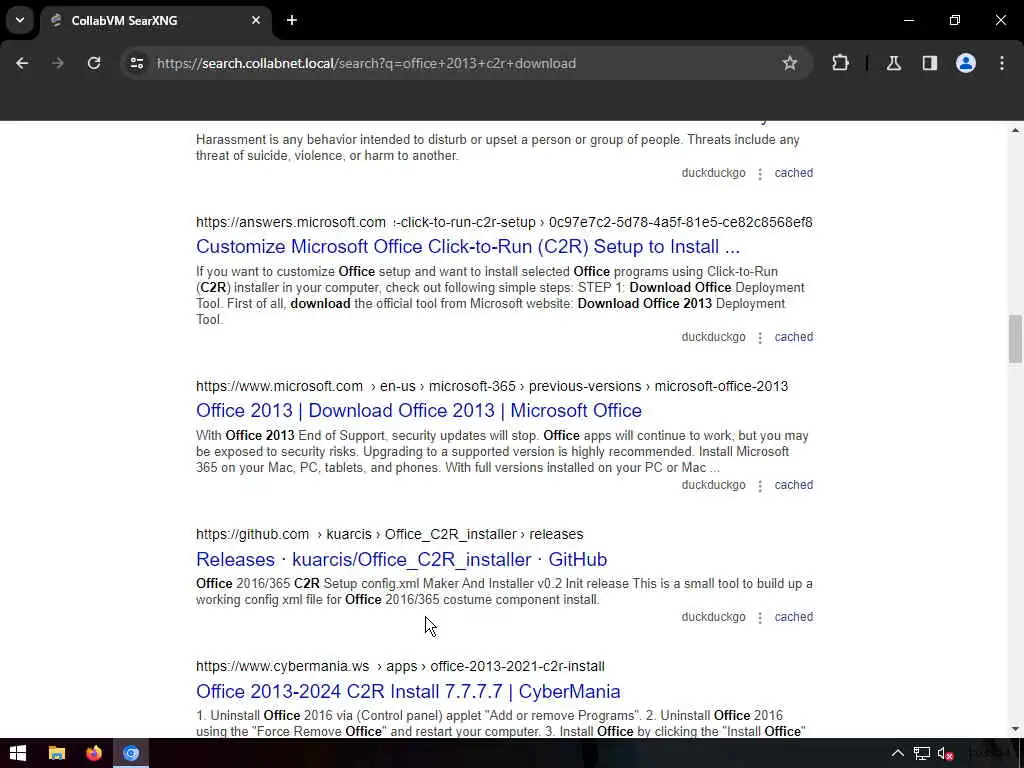Click the page vertical scrollbar thumb
The height and width of the screenshot is (768, 1024).
point(1015,338)
